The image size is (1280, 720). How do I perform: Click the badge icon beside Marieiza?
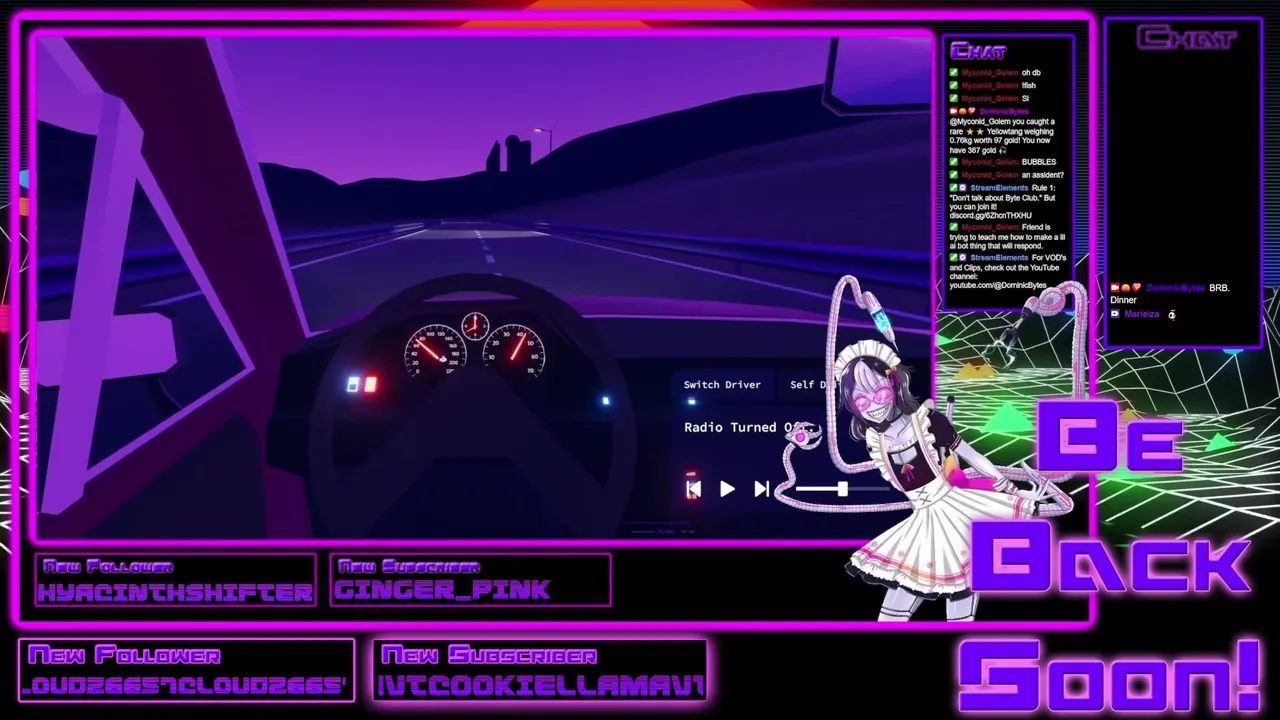tap(1115, 314)
